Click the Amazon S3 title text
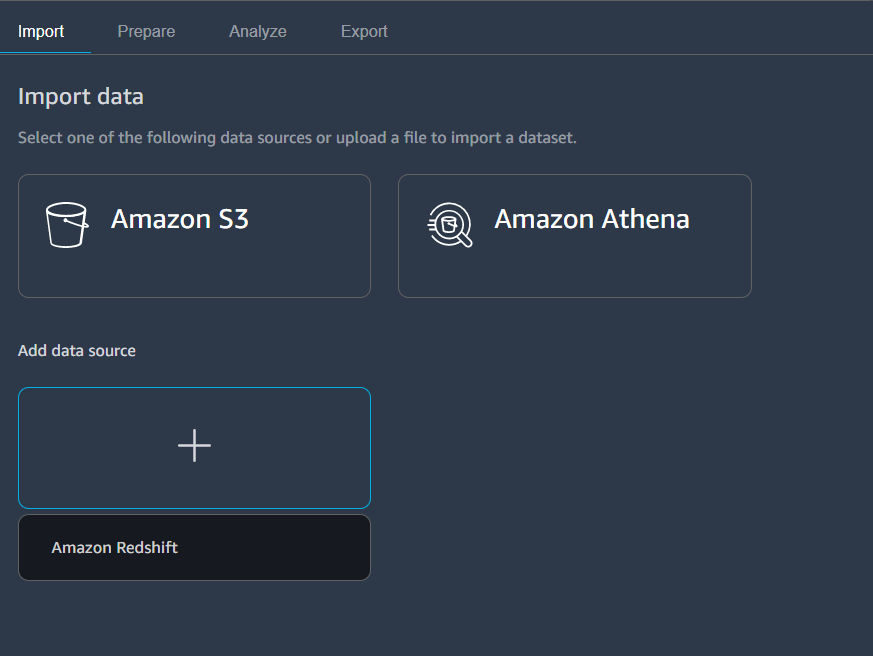 [179, 219]
